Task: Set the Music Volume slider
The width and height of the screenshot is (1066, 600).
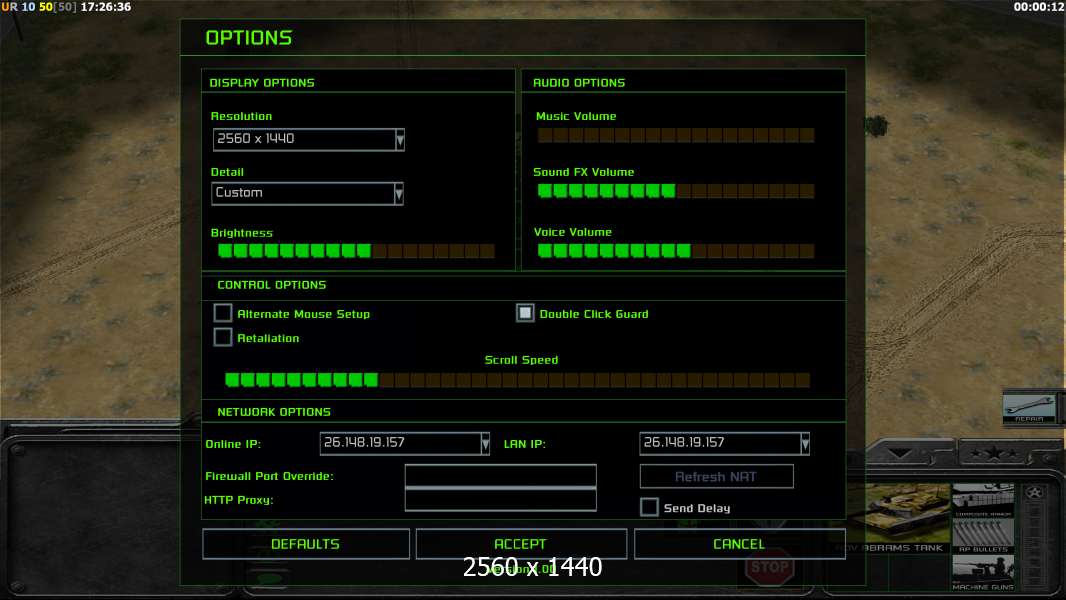Action: [676, 135]
